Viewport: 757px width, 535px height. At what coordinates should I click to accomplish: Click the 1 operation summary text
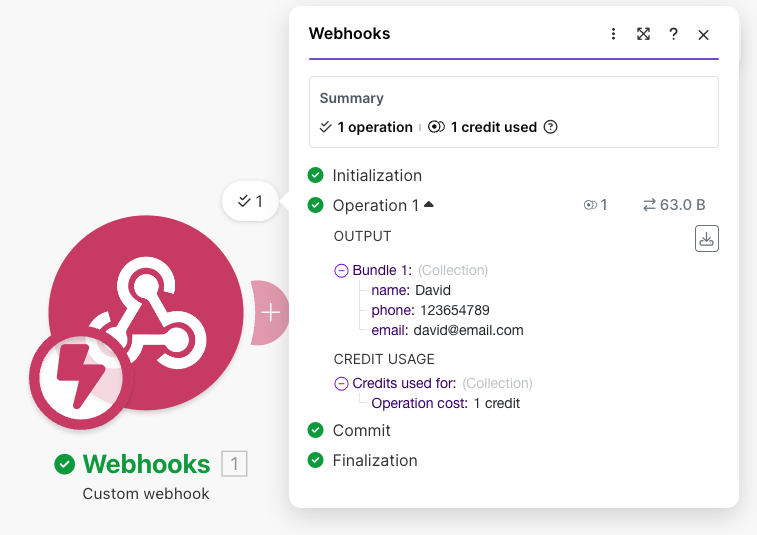[x=375, y=127]
